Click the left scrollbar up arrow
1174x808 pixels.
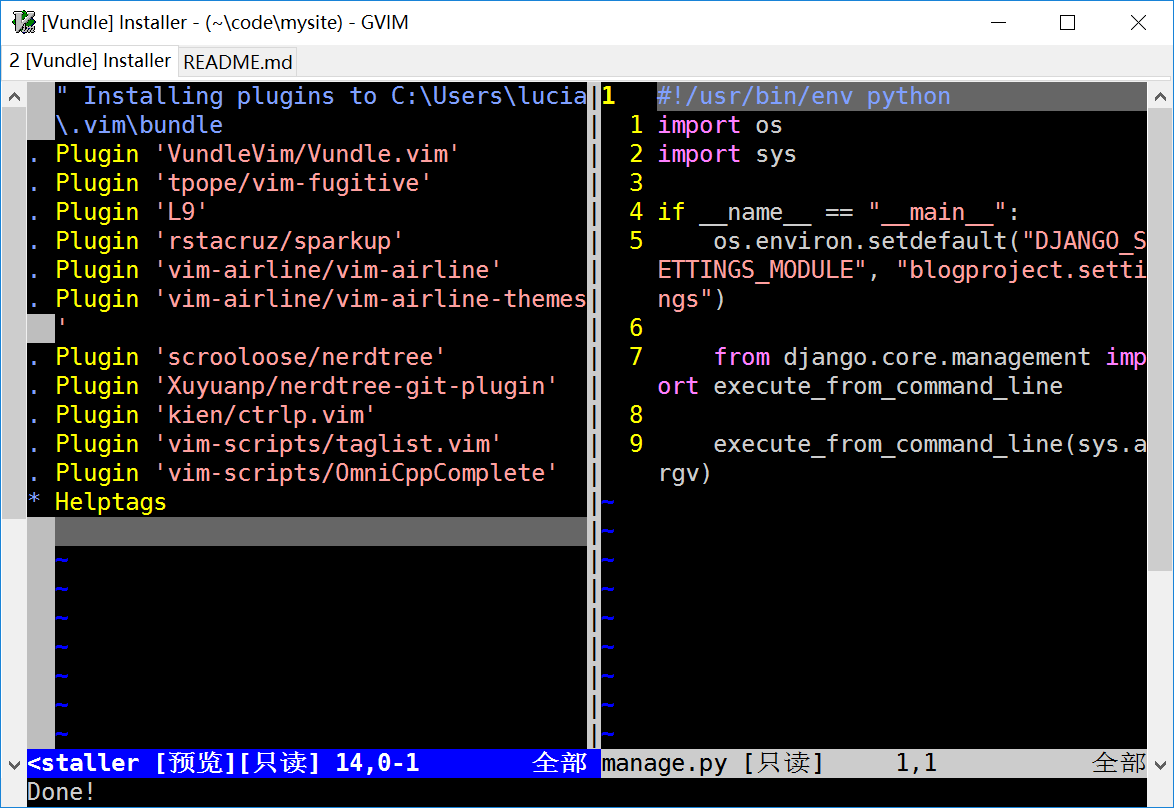click(13, 97)
